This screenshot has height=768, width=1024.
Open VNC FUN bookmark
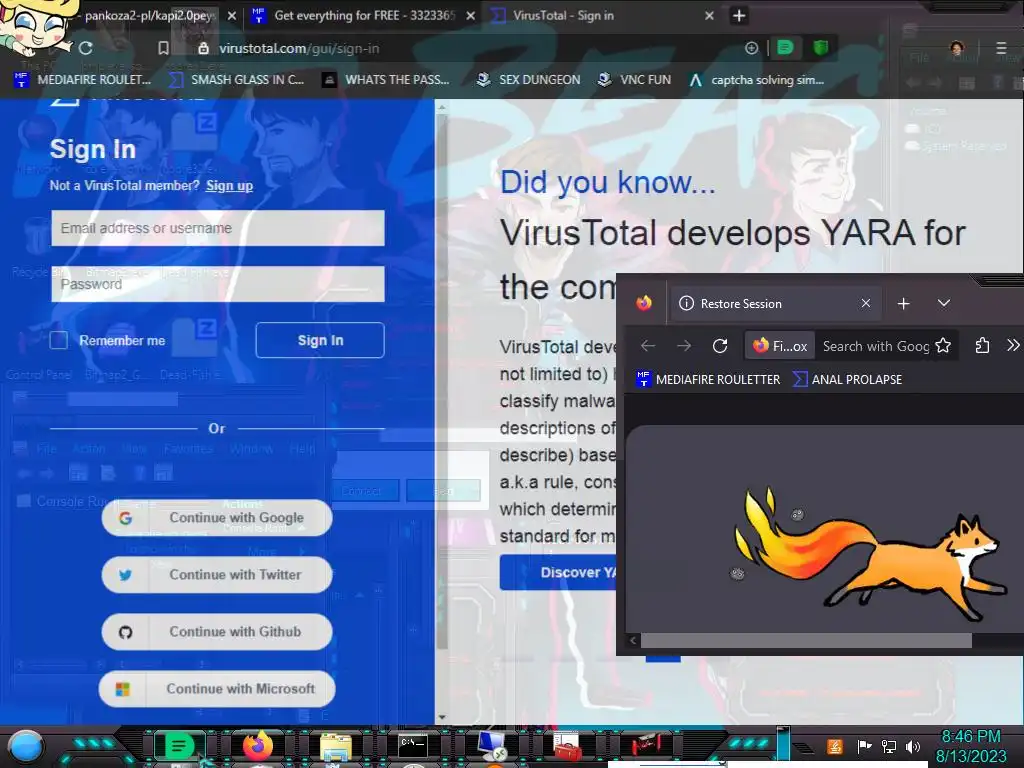point(634,80)
